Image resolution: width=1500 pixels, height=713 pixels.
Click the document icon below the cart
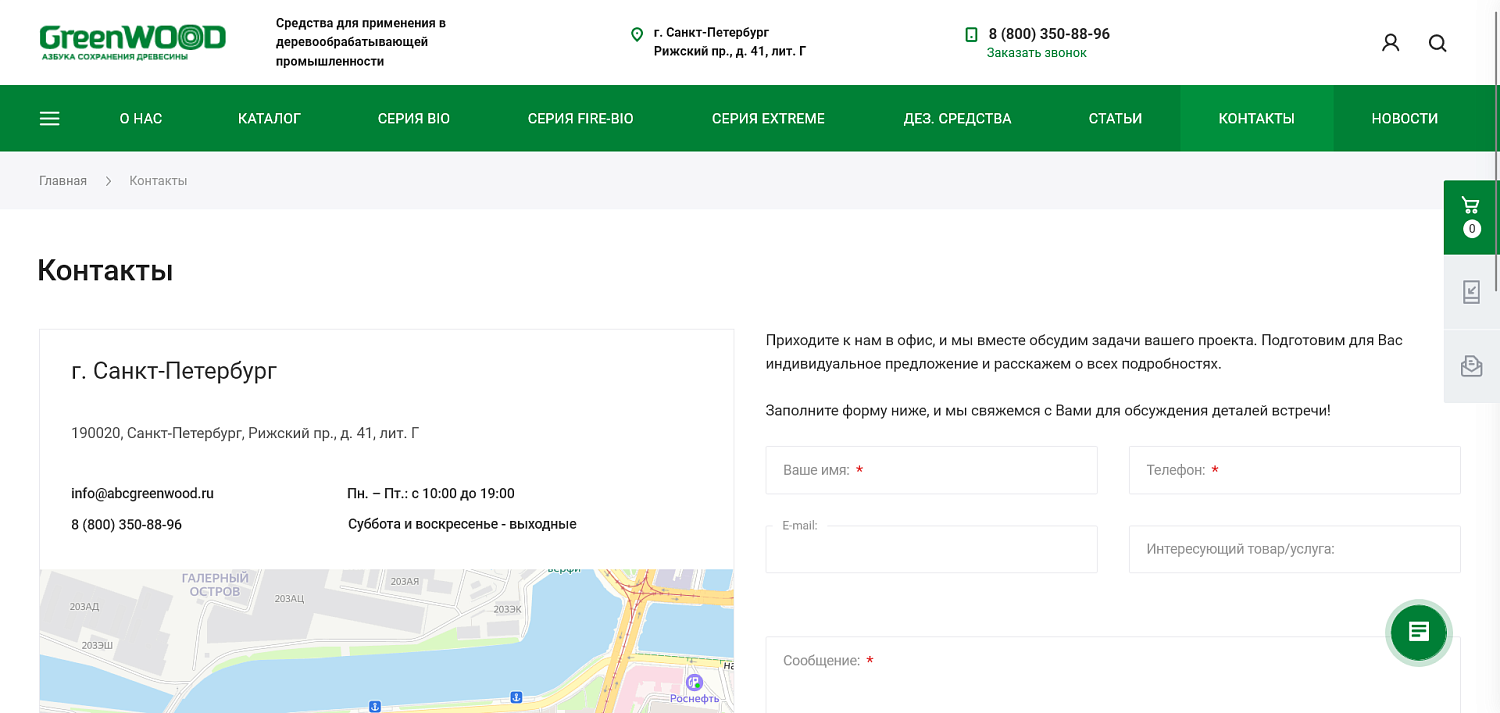1471,292
